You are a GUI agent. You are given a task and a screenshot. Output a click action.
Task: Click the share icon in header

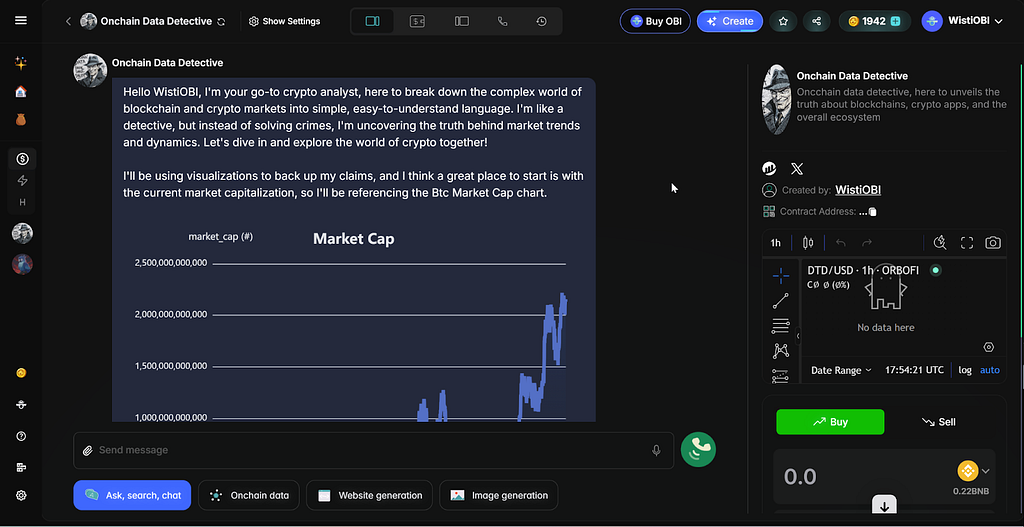816,21
